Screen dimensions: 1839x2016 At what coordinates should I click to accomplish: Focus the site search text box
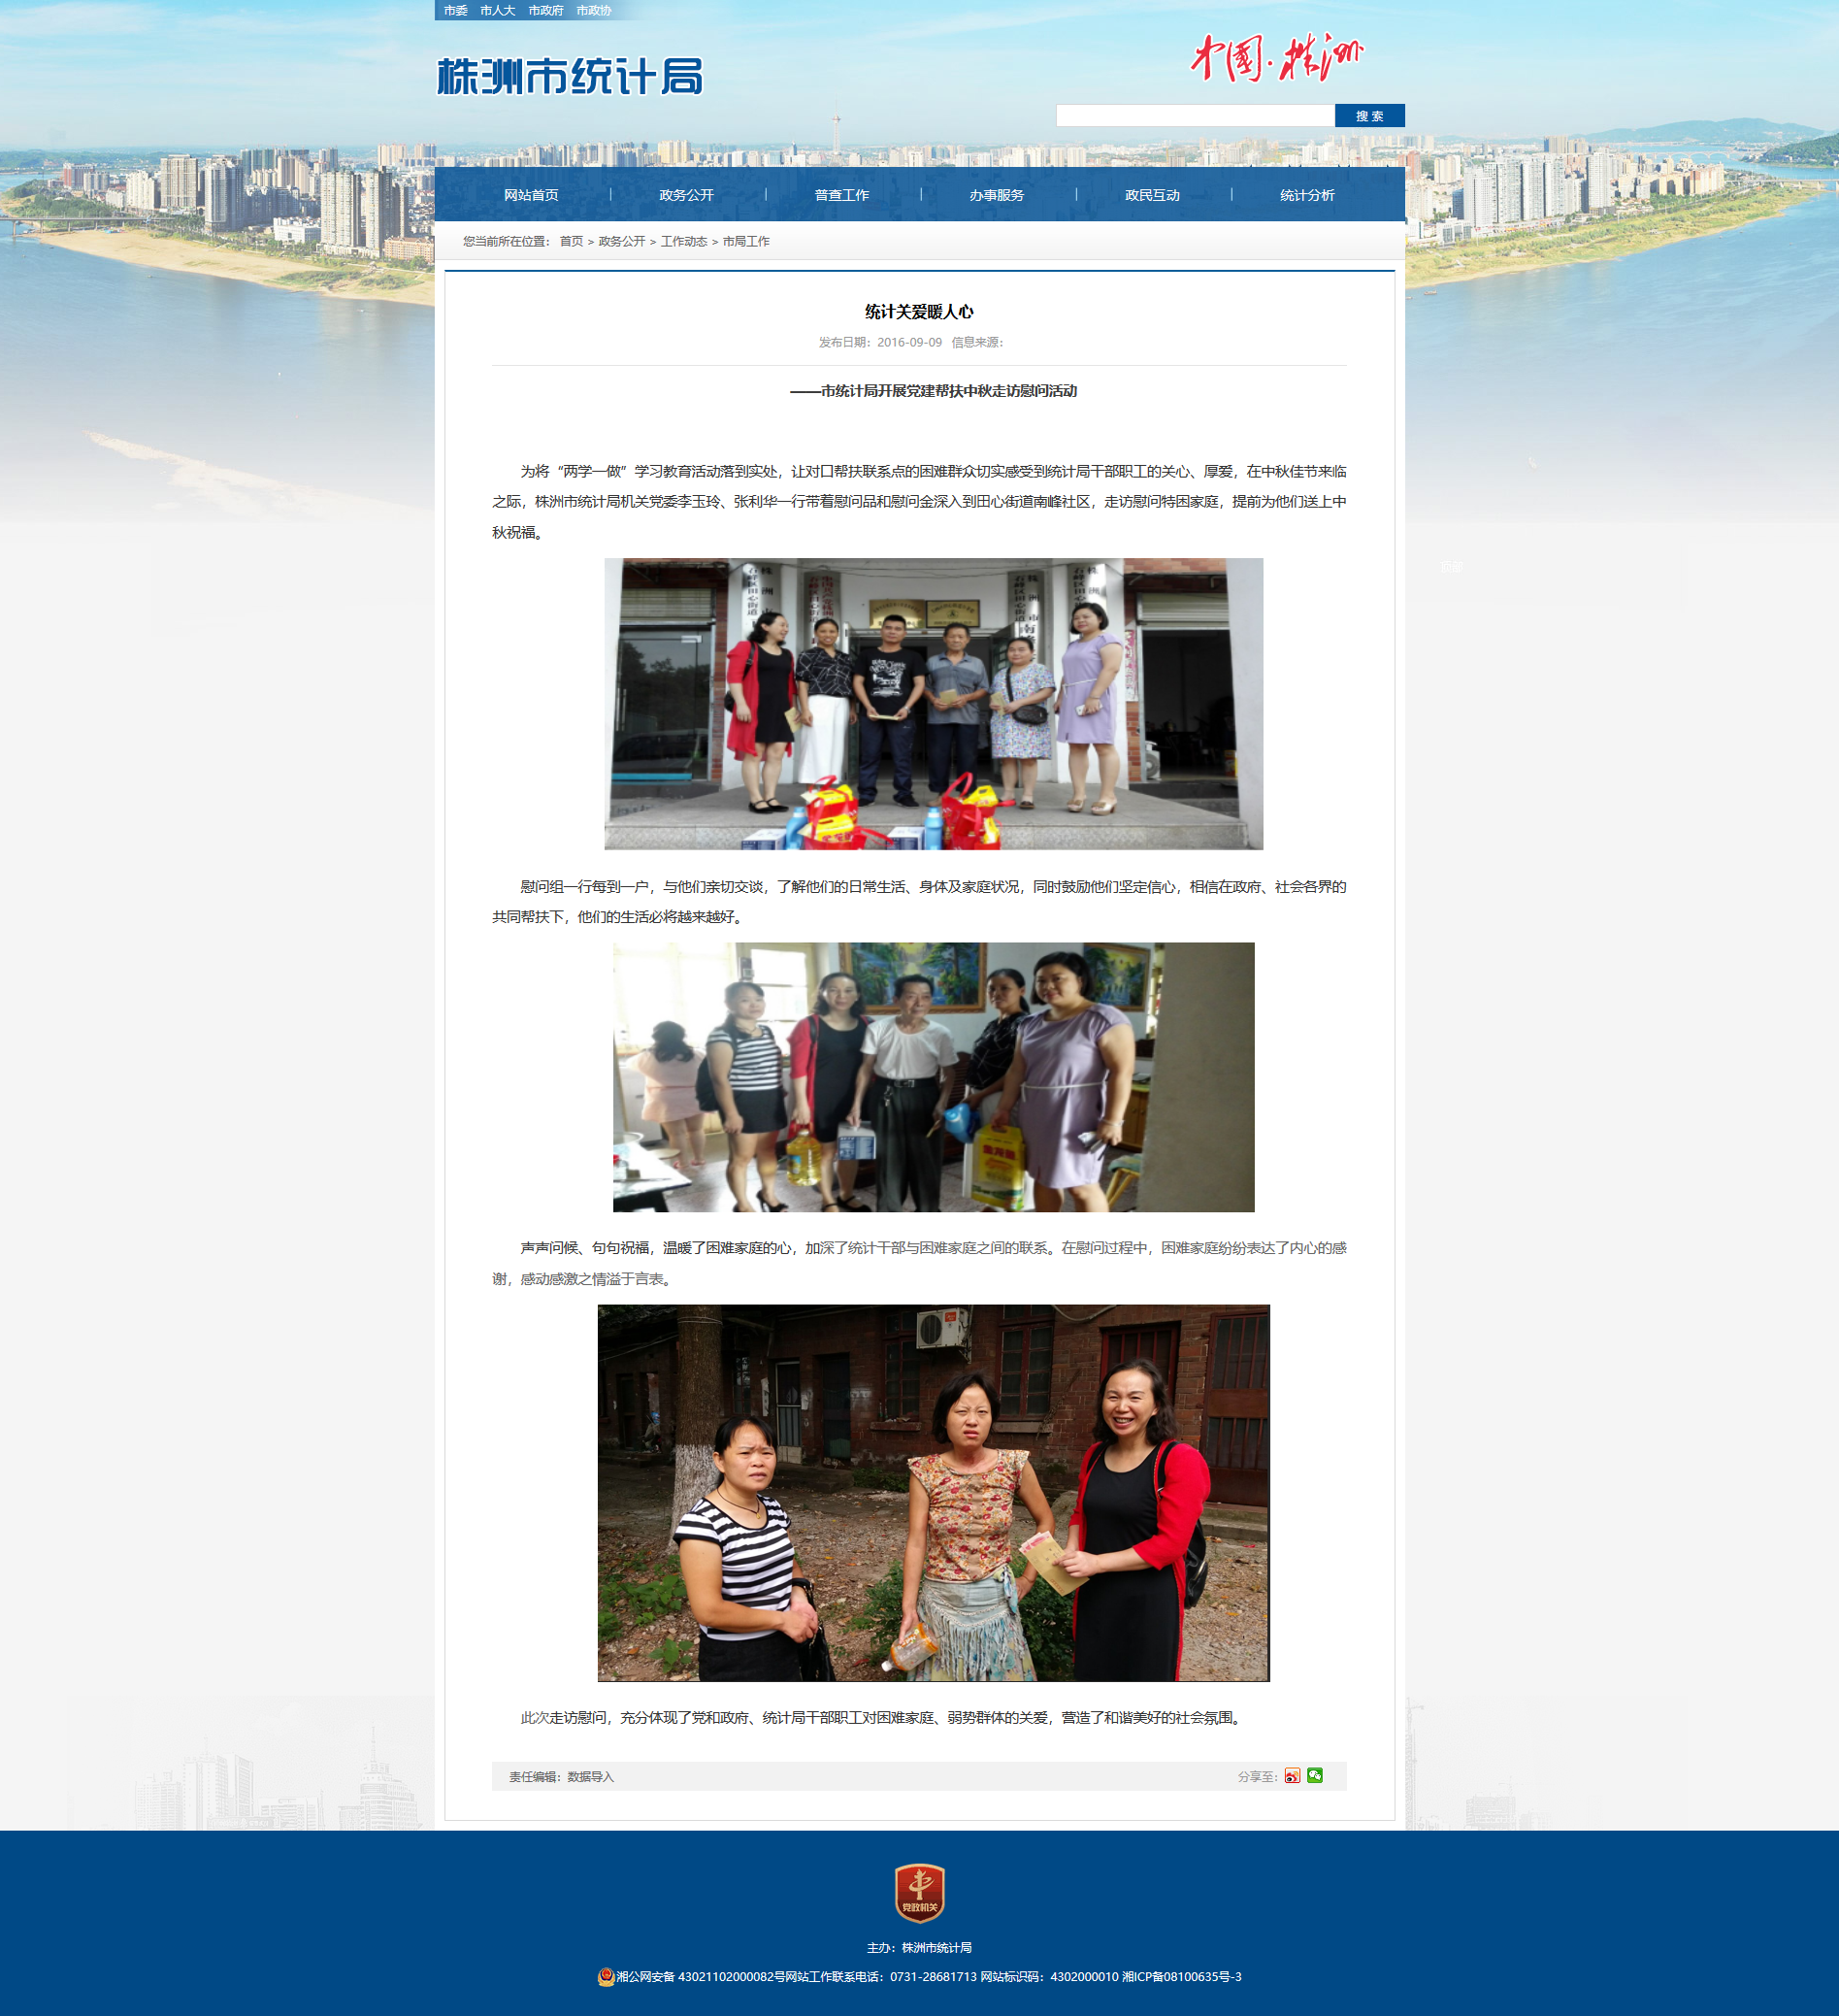point(1194,116)
